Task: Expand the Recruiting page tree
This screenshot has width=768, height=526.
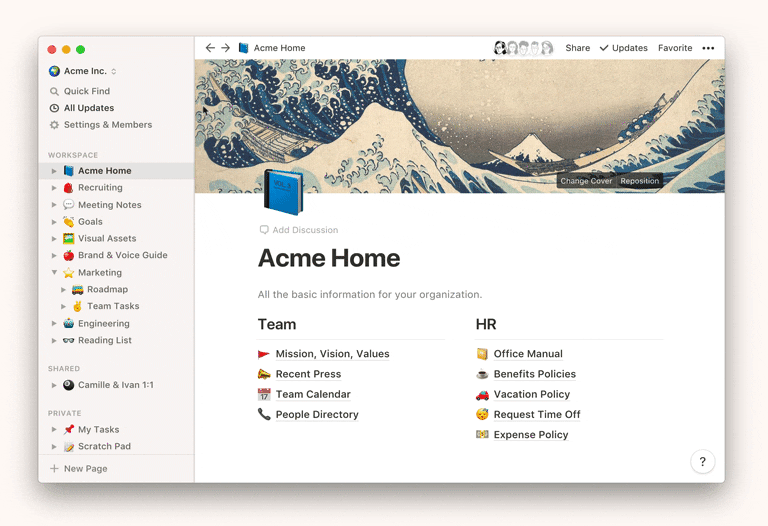Action: (55, 188)
